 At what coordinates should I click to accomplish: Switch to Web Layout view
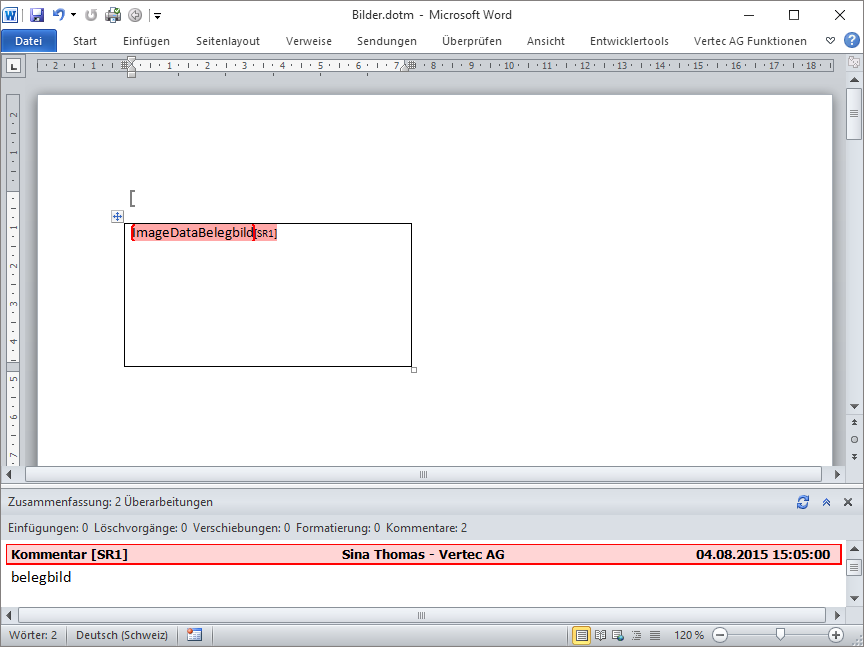[x=618, y=635]
